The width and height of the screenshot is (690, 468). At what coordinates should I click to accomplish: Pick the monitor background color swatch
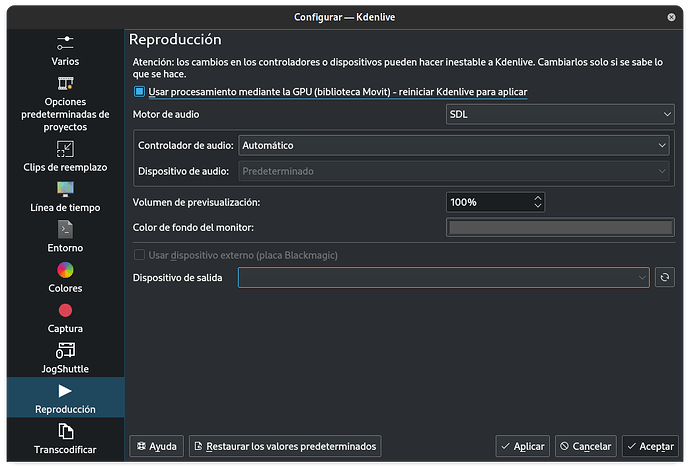(x=560, y=227)
